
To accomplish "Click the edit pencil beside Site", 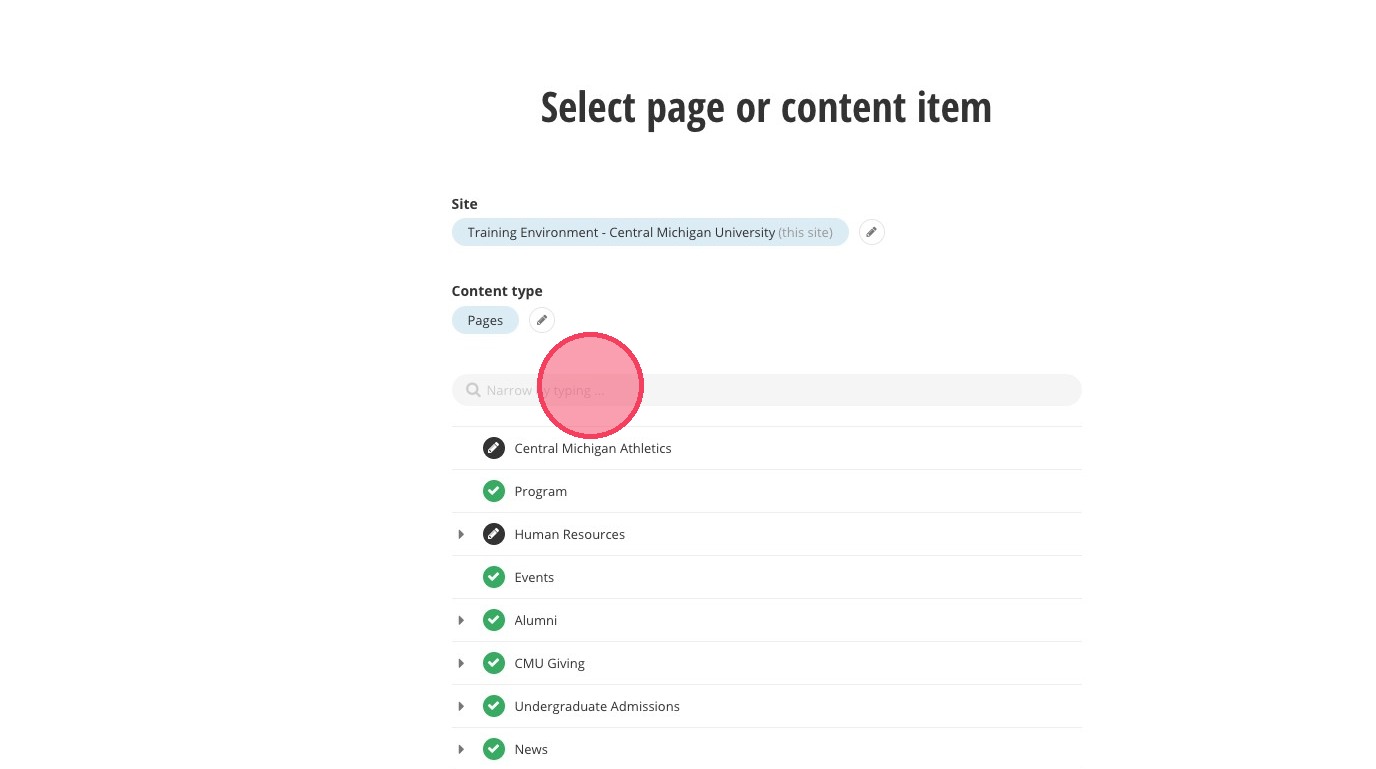I will tap(871, 232).
